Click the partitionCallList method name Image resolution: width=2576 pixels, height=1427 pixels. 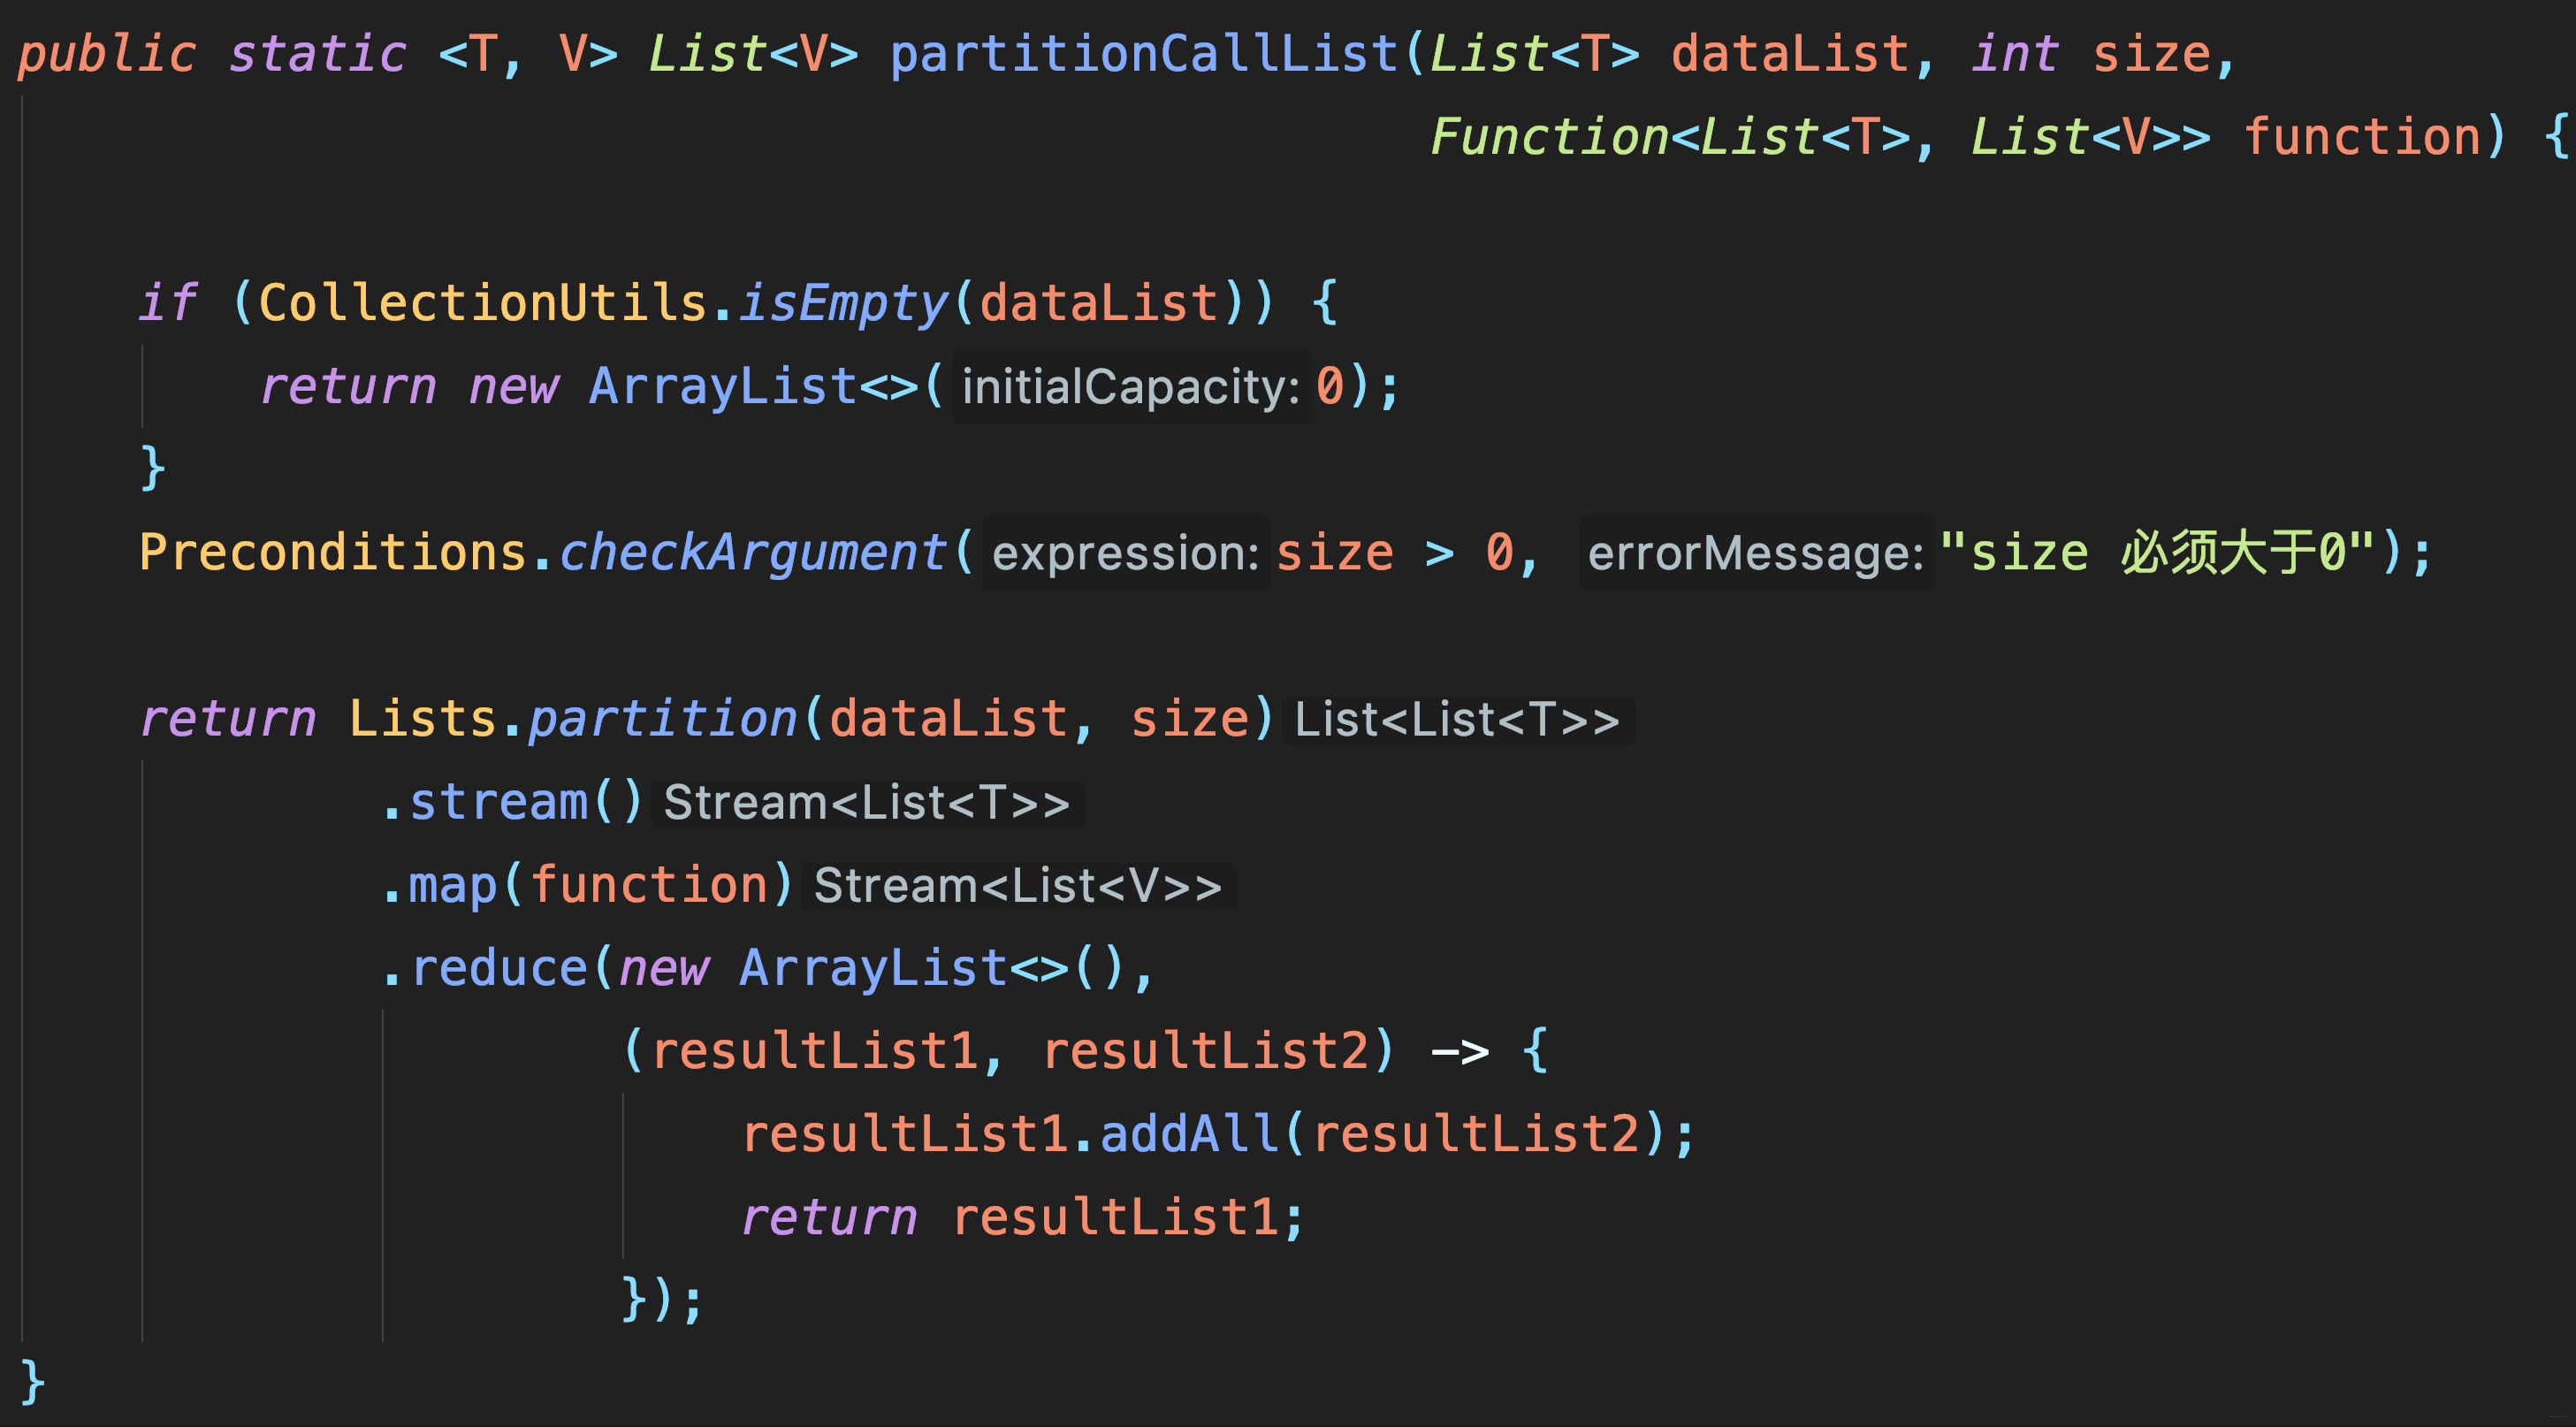click(1145, 54)
